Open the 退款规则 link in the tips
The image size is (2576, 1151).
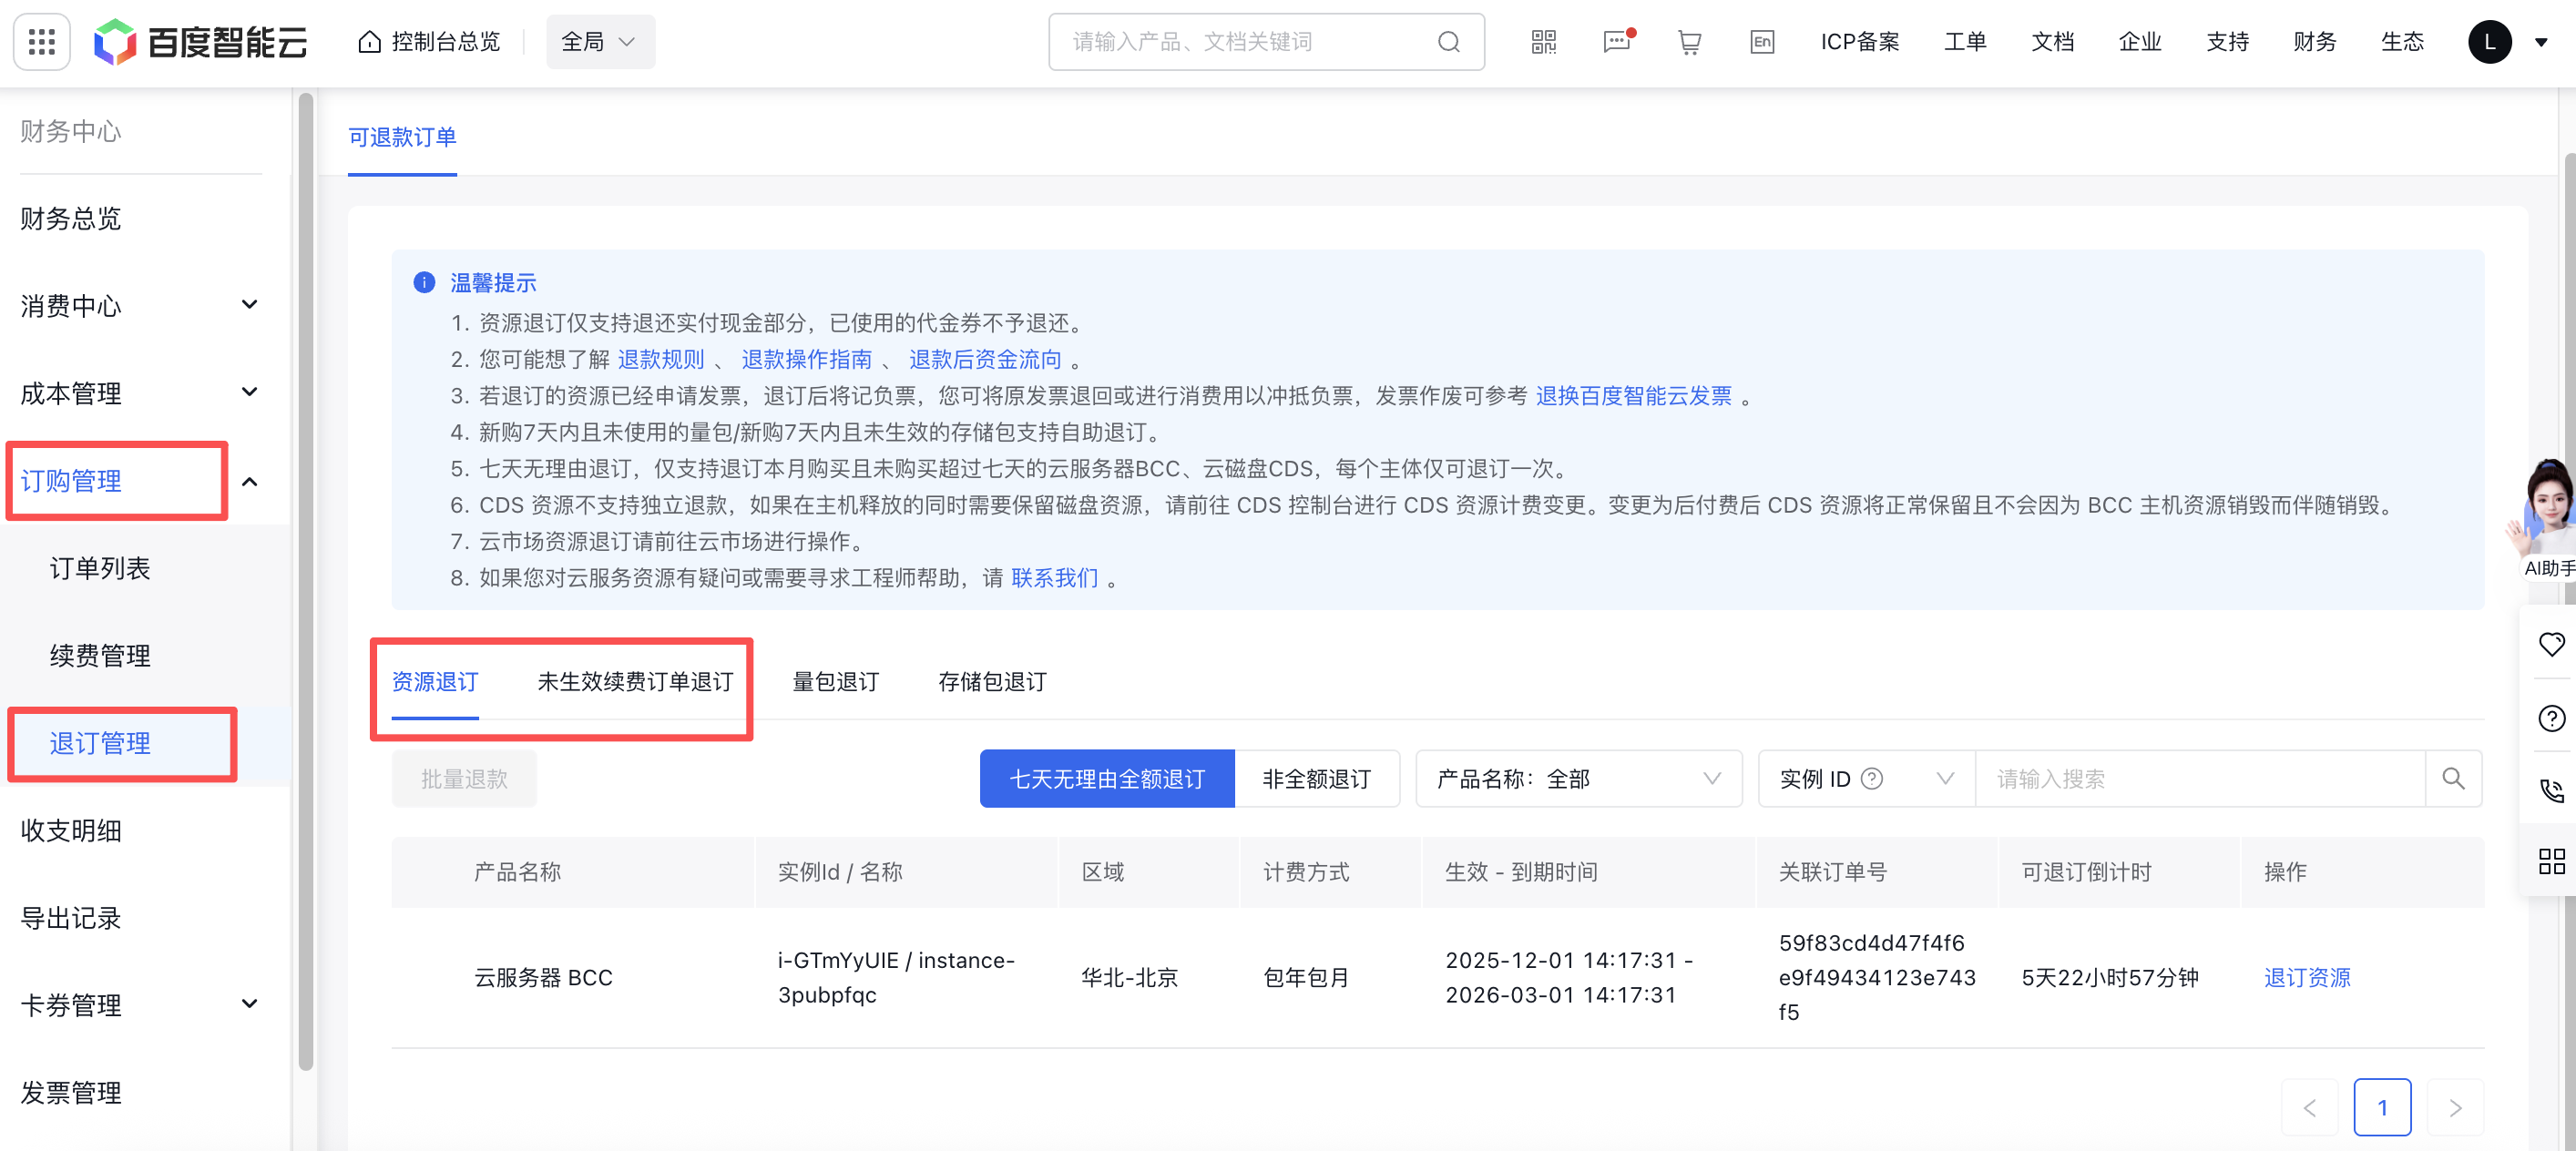[x=660, y=359]
